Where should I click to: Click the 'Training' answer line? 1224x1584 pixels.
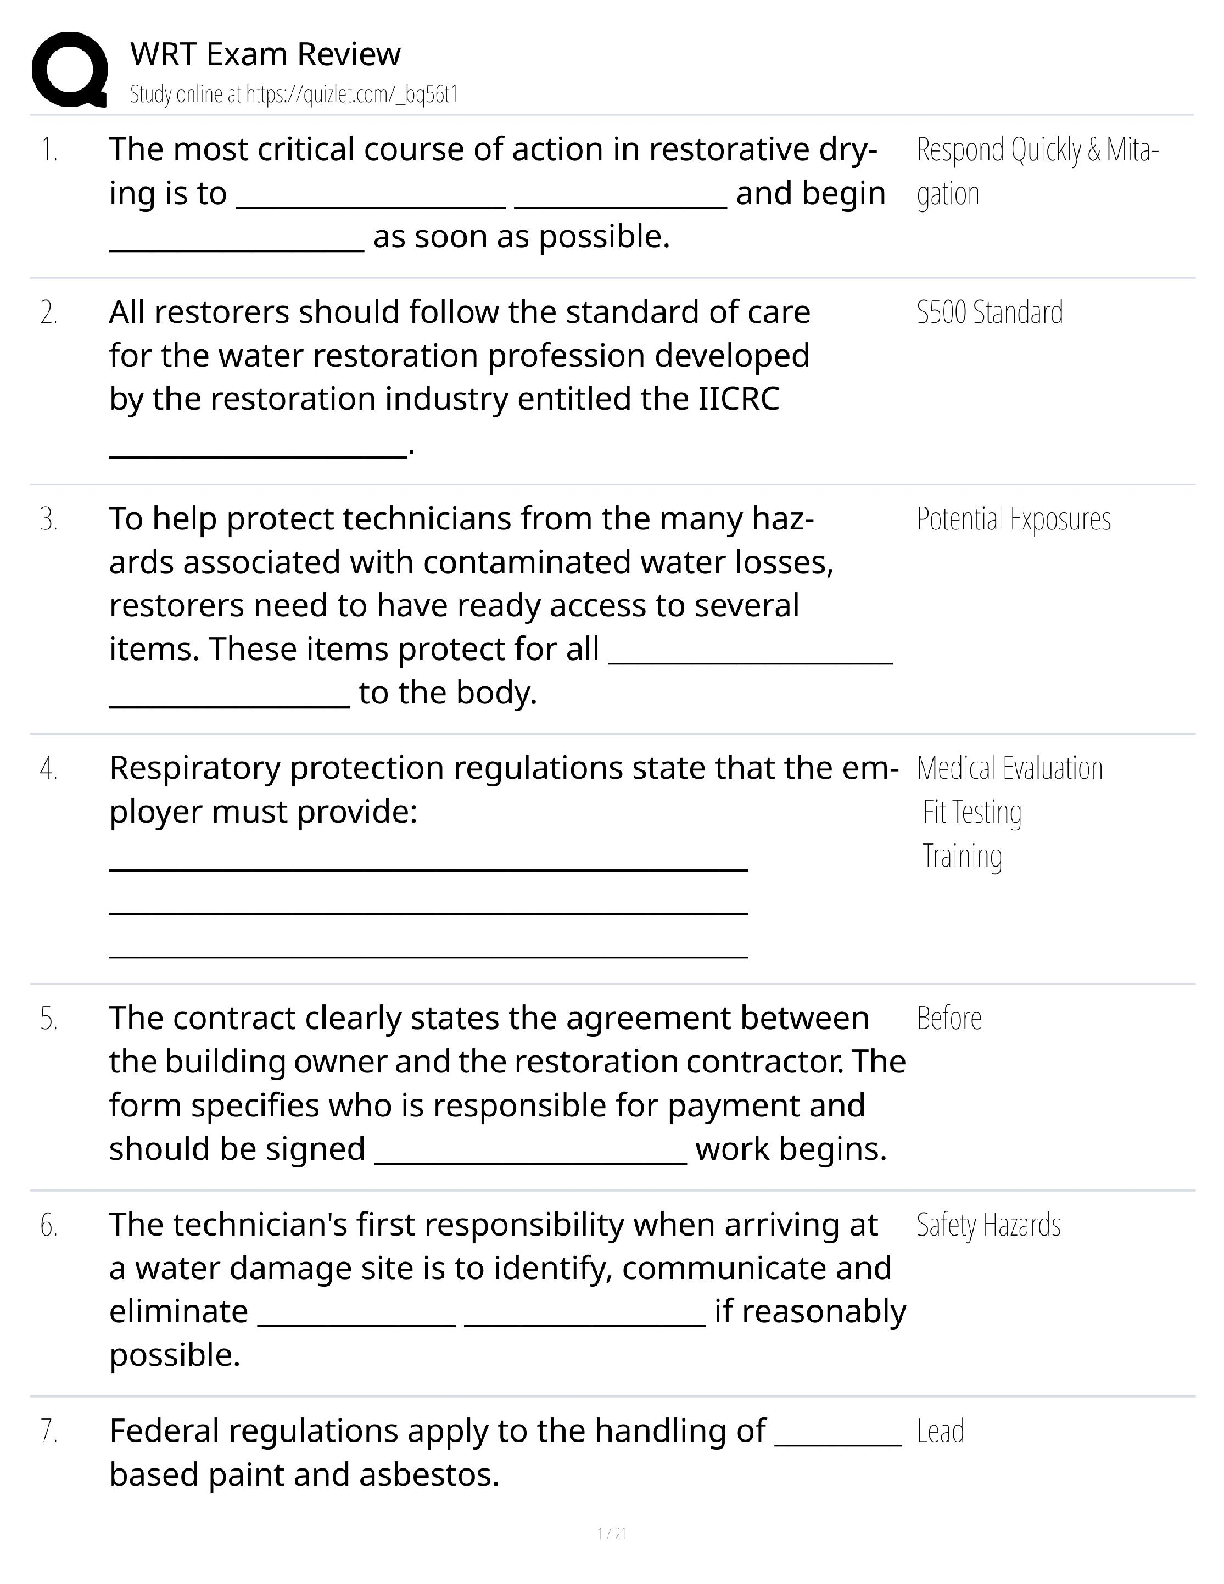[962, 856]
